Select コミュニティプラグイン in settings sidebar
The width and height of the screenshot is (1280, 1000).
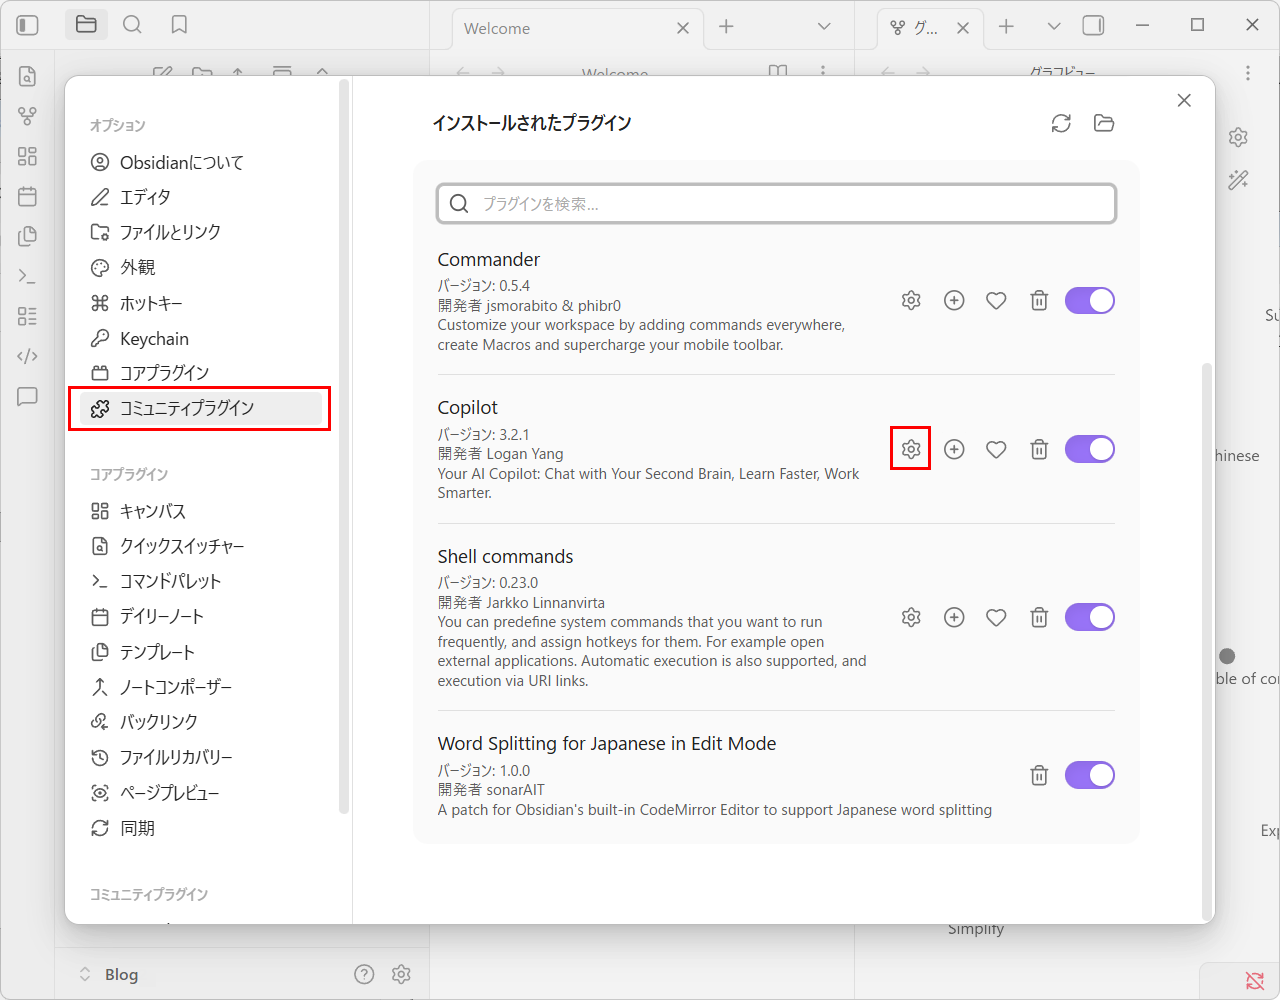pyautogui.click(x=187, y=408)
